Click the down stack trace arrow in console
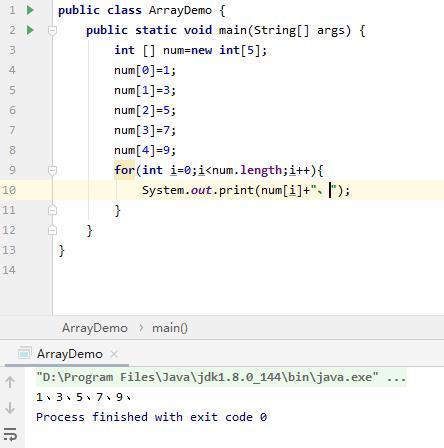444x448 pixels. pyautogui.click(x=10, y=408)
